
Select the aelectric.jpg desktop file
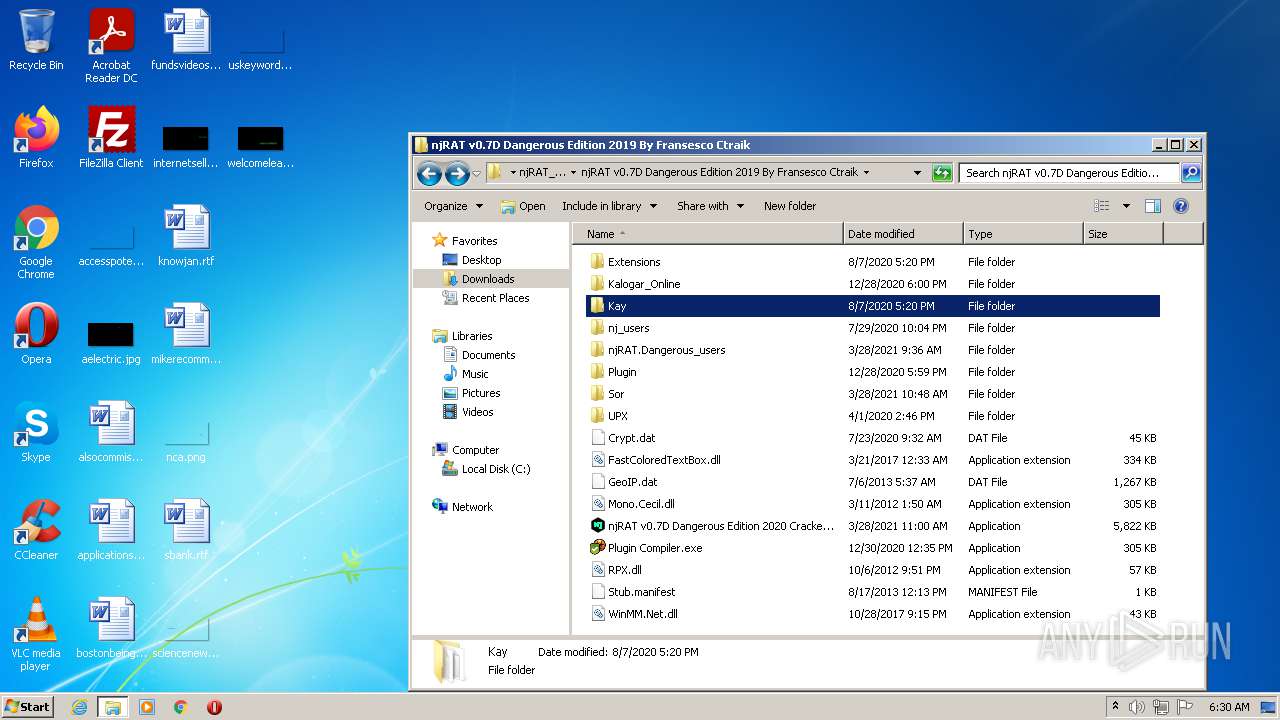coord(111,342)
